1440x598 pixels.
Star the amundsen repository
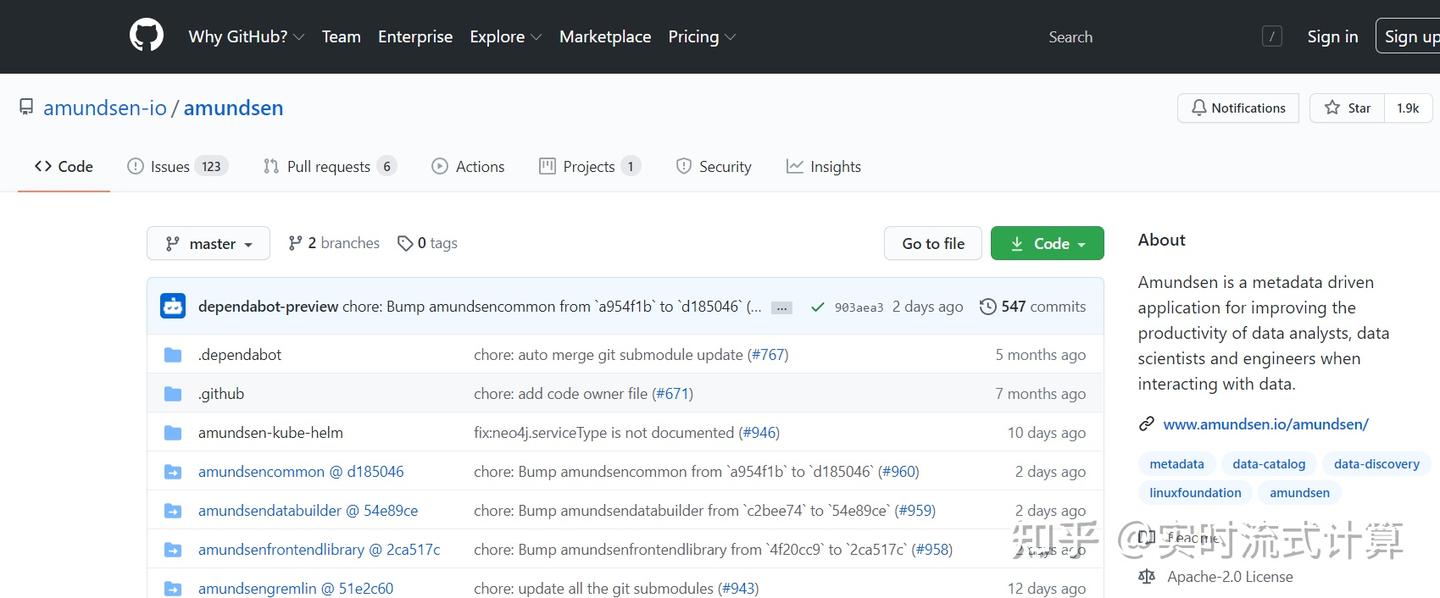tap(1345, 107)
